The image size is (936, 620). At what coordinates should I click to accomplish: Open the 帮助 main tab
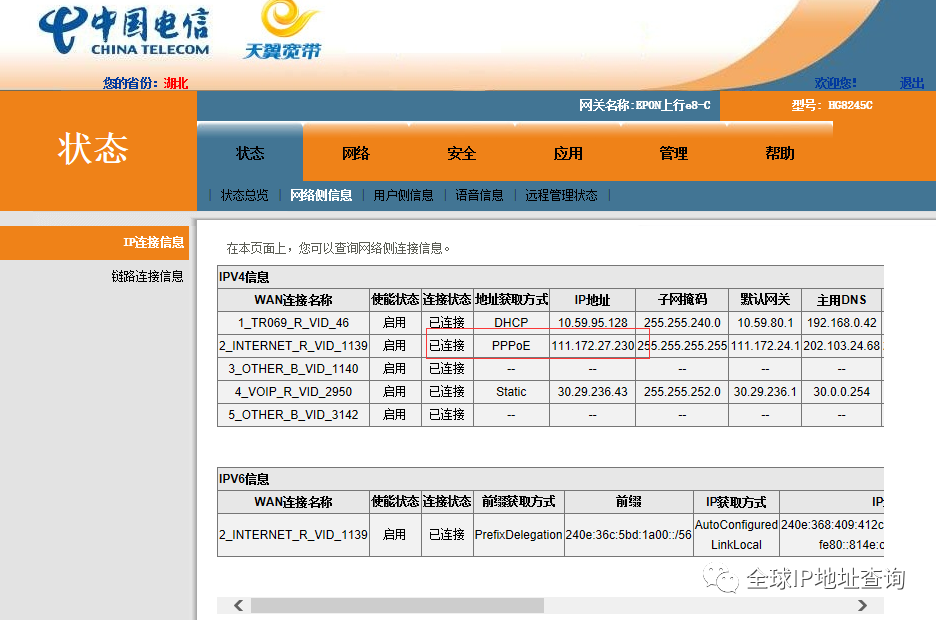pos(780,153)
